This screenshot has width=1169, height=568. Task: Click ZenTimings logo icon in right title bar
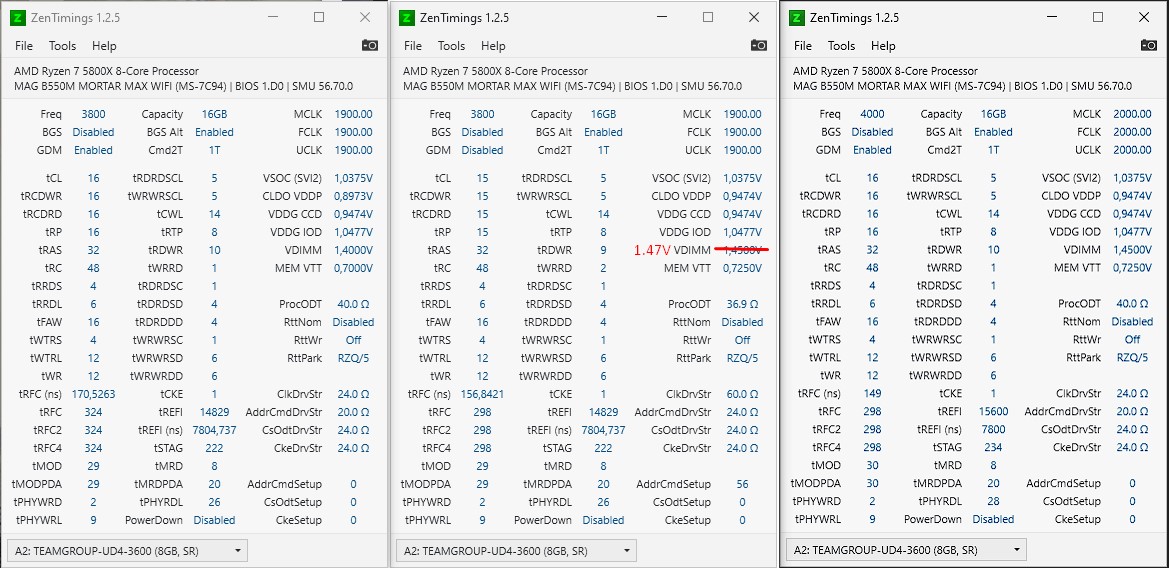796,18
